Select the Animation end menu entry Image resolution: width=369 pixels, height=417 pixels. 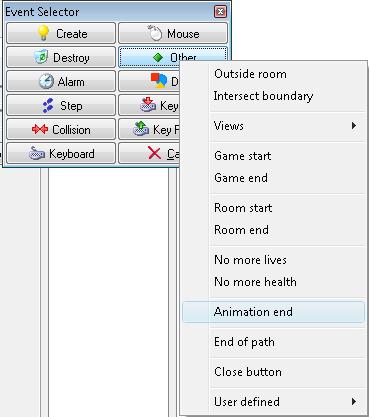[x=273, y=312]
